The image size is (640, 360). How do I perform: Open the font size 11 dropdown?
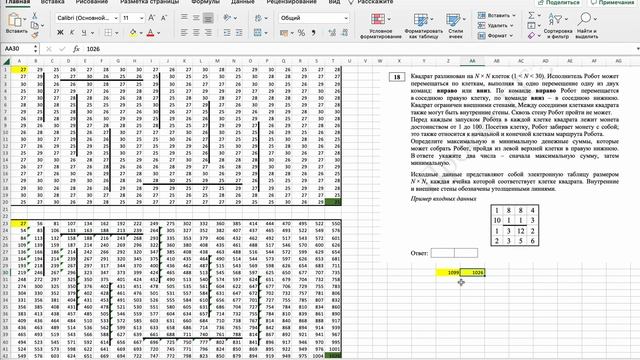142,18
